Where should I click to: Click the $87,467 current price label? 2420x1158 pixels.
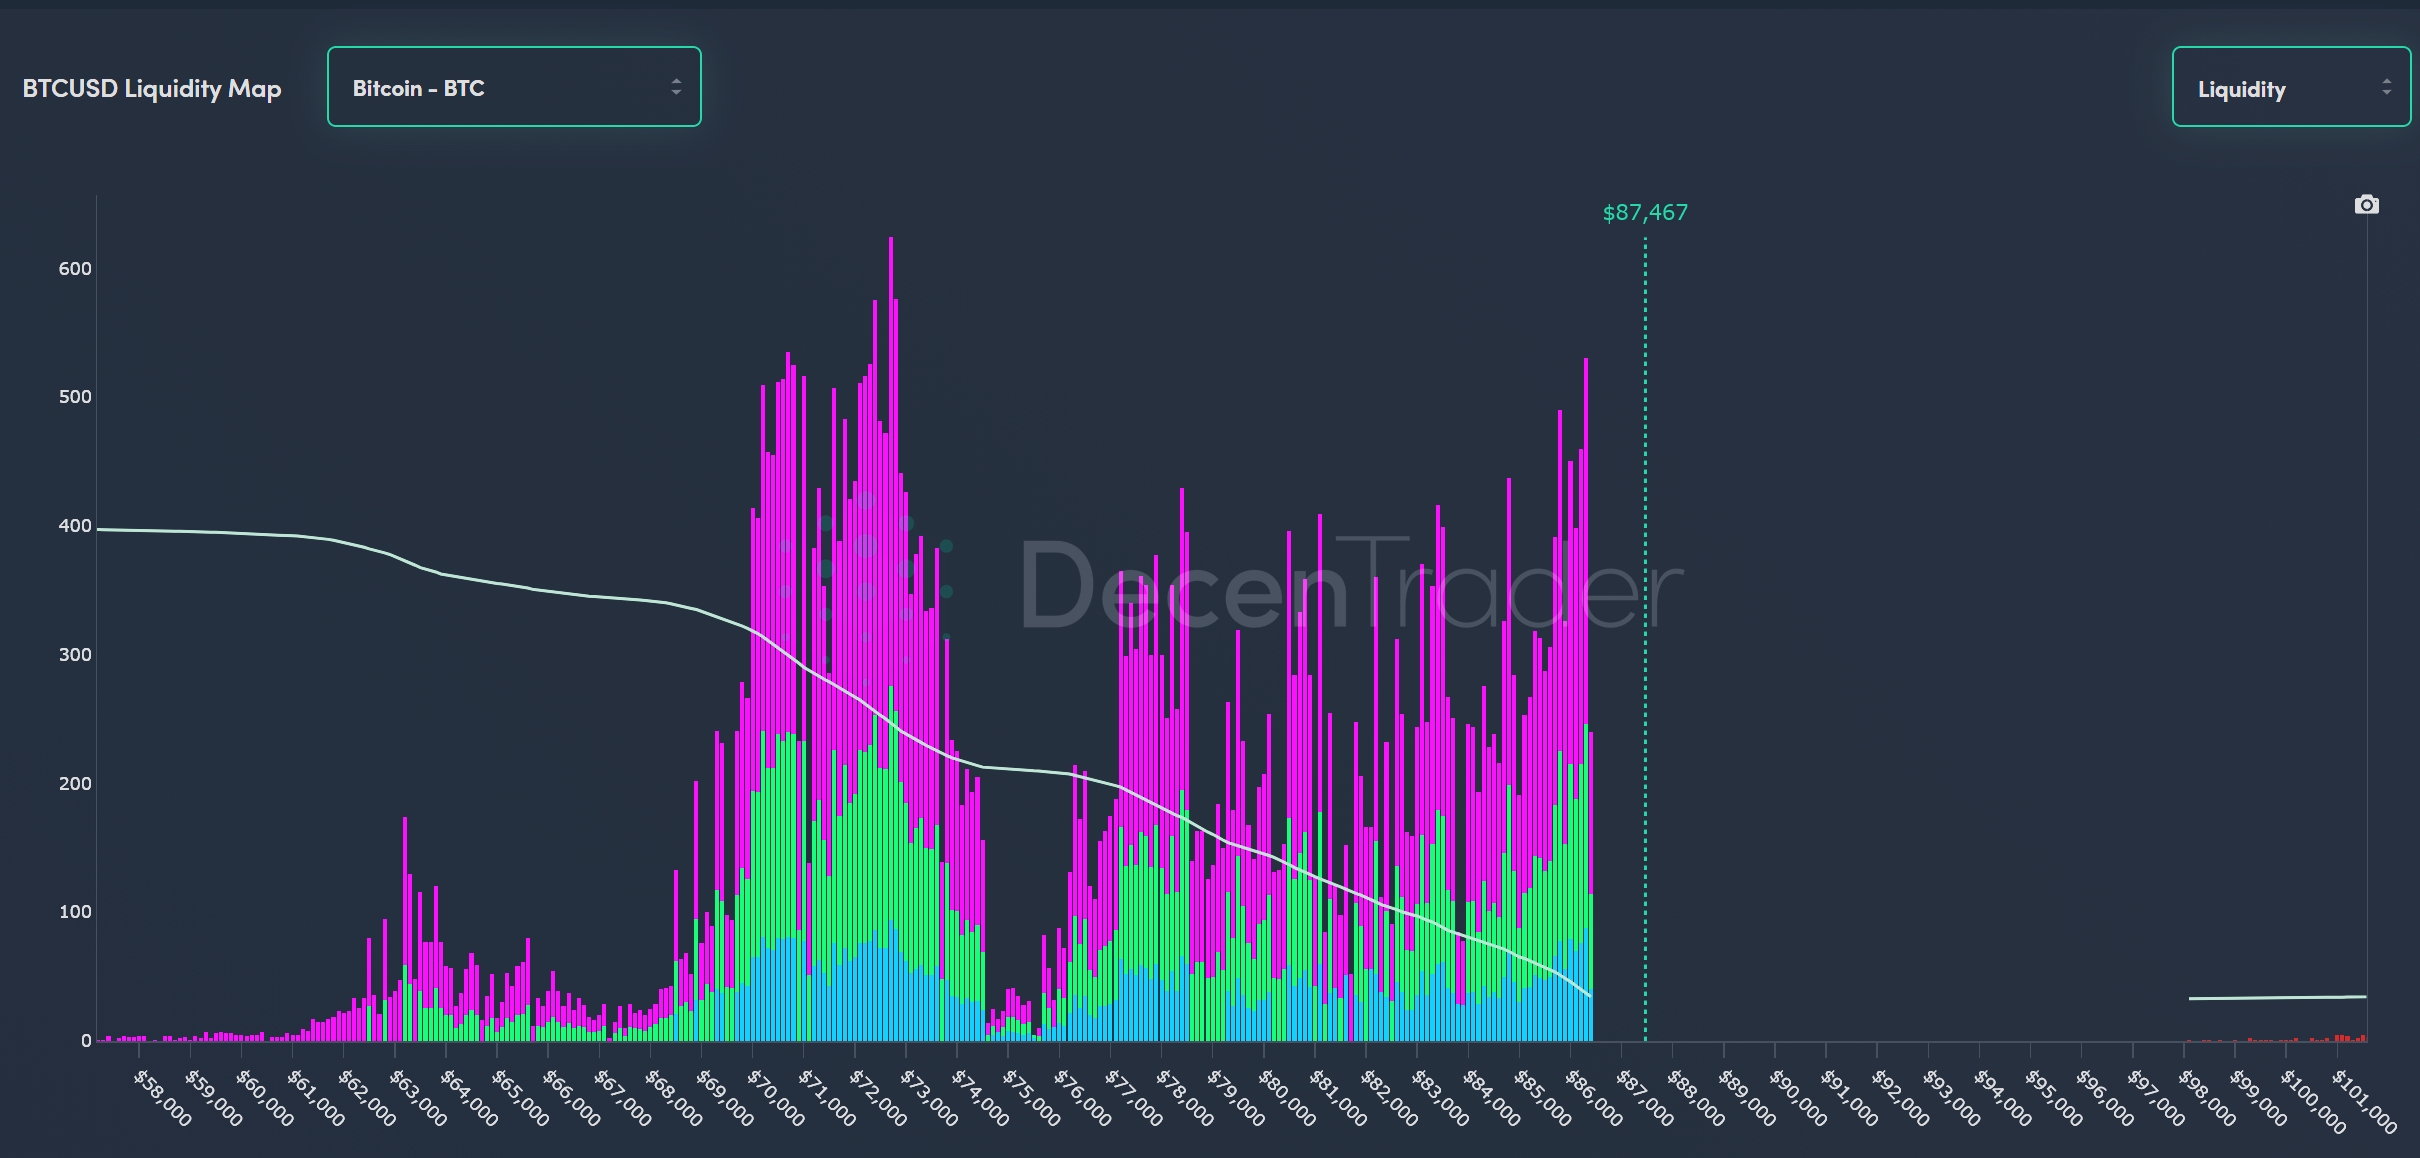(x=1644, y=212)
